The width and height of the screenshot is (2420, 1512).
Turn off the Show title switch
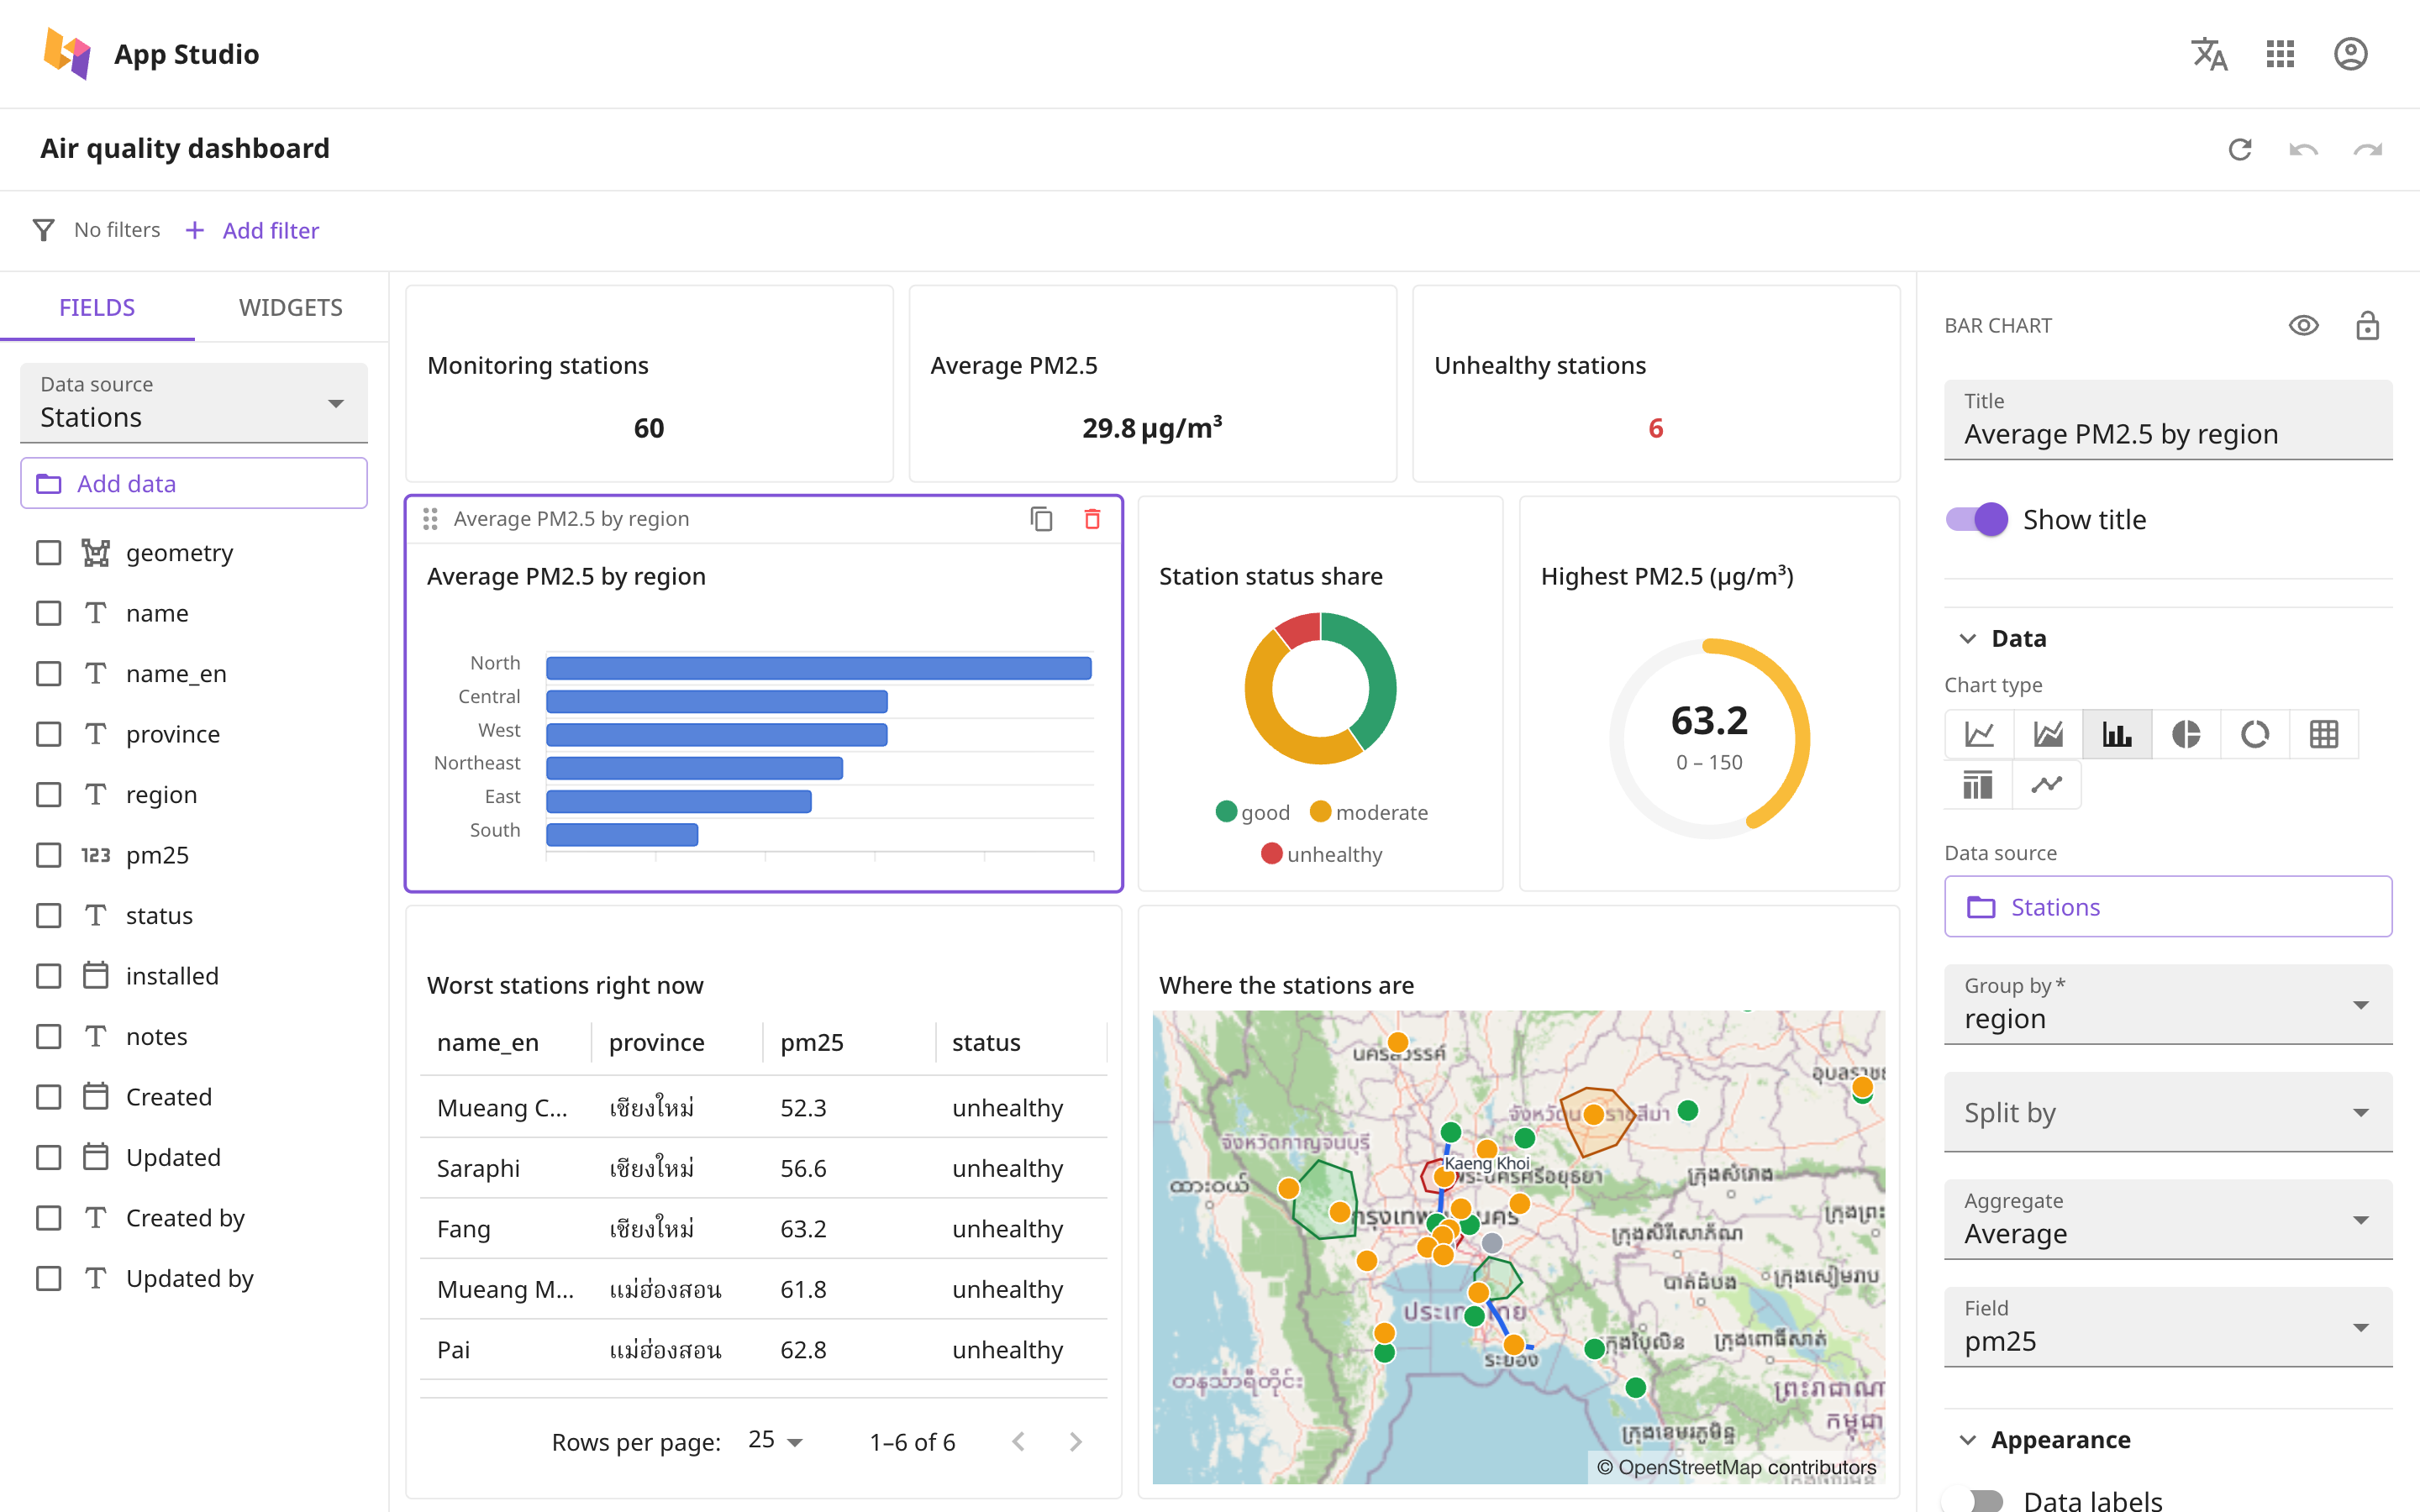[1976, 519]
